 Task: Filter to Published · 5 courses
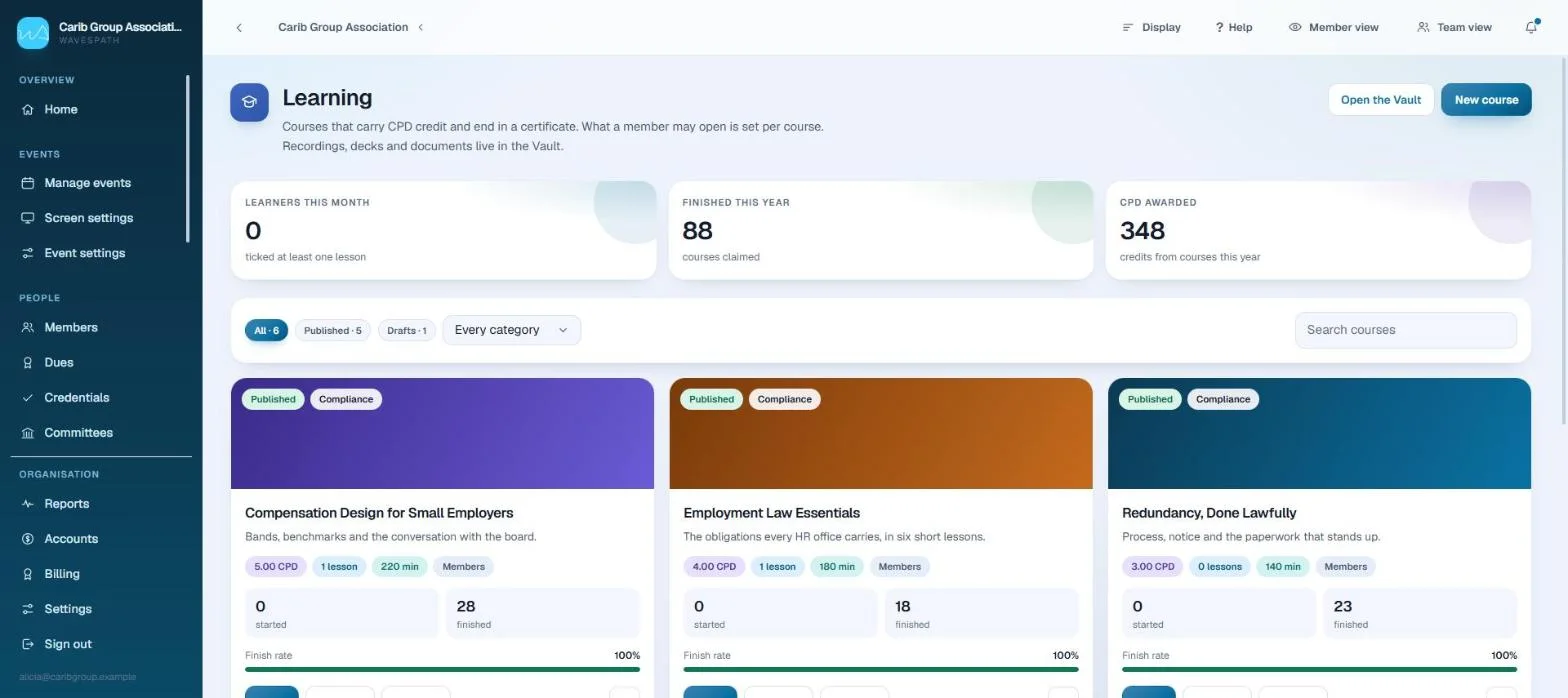tap(333, 330)
